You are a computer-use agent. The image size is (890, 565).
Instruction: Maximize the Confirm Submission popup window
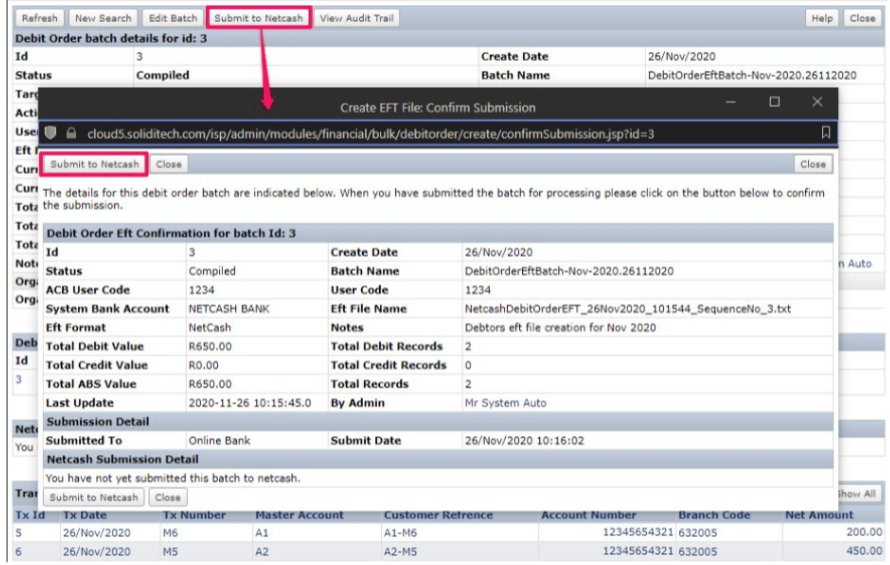[x=774, y=103]
